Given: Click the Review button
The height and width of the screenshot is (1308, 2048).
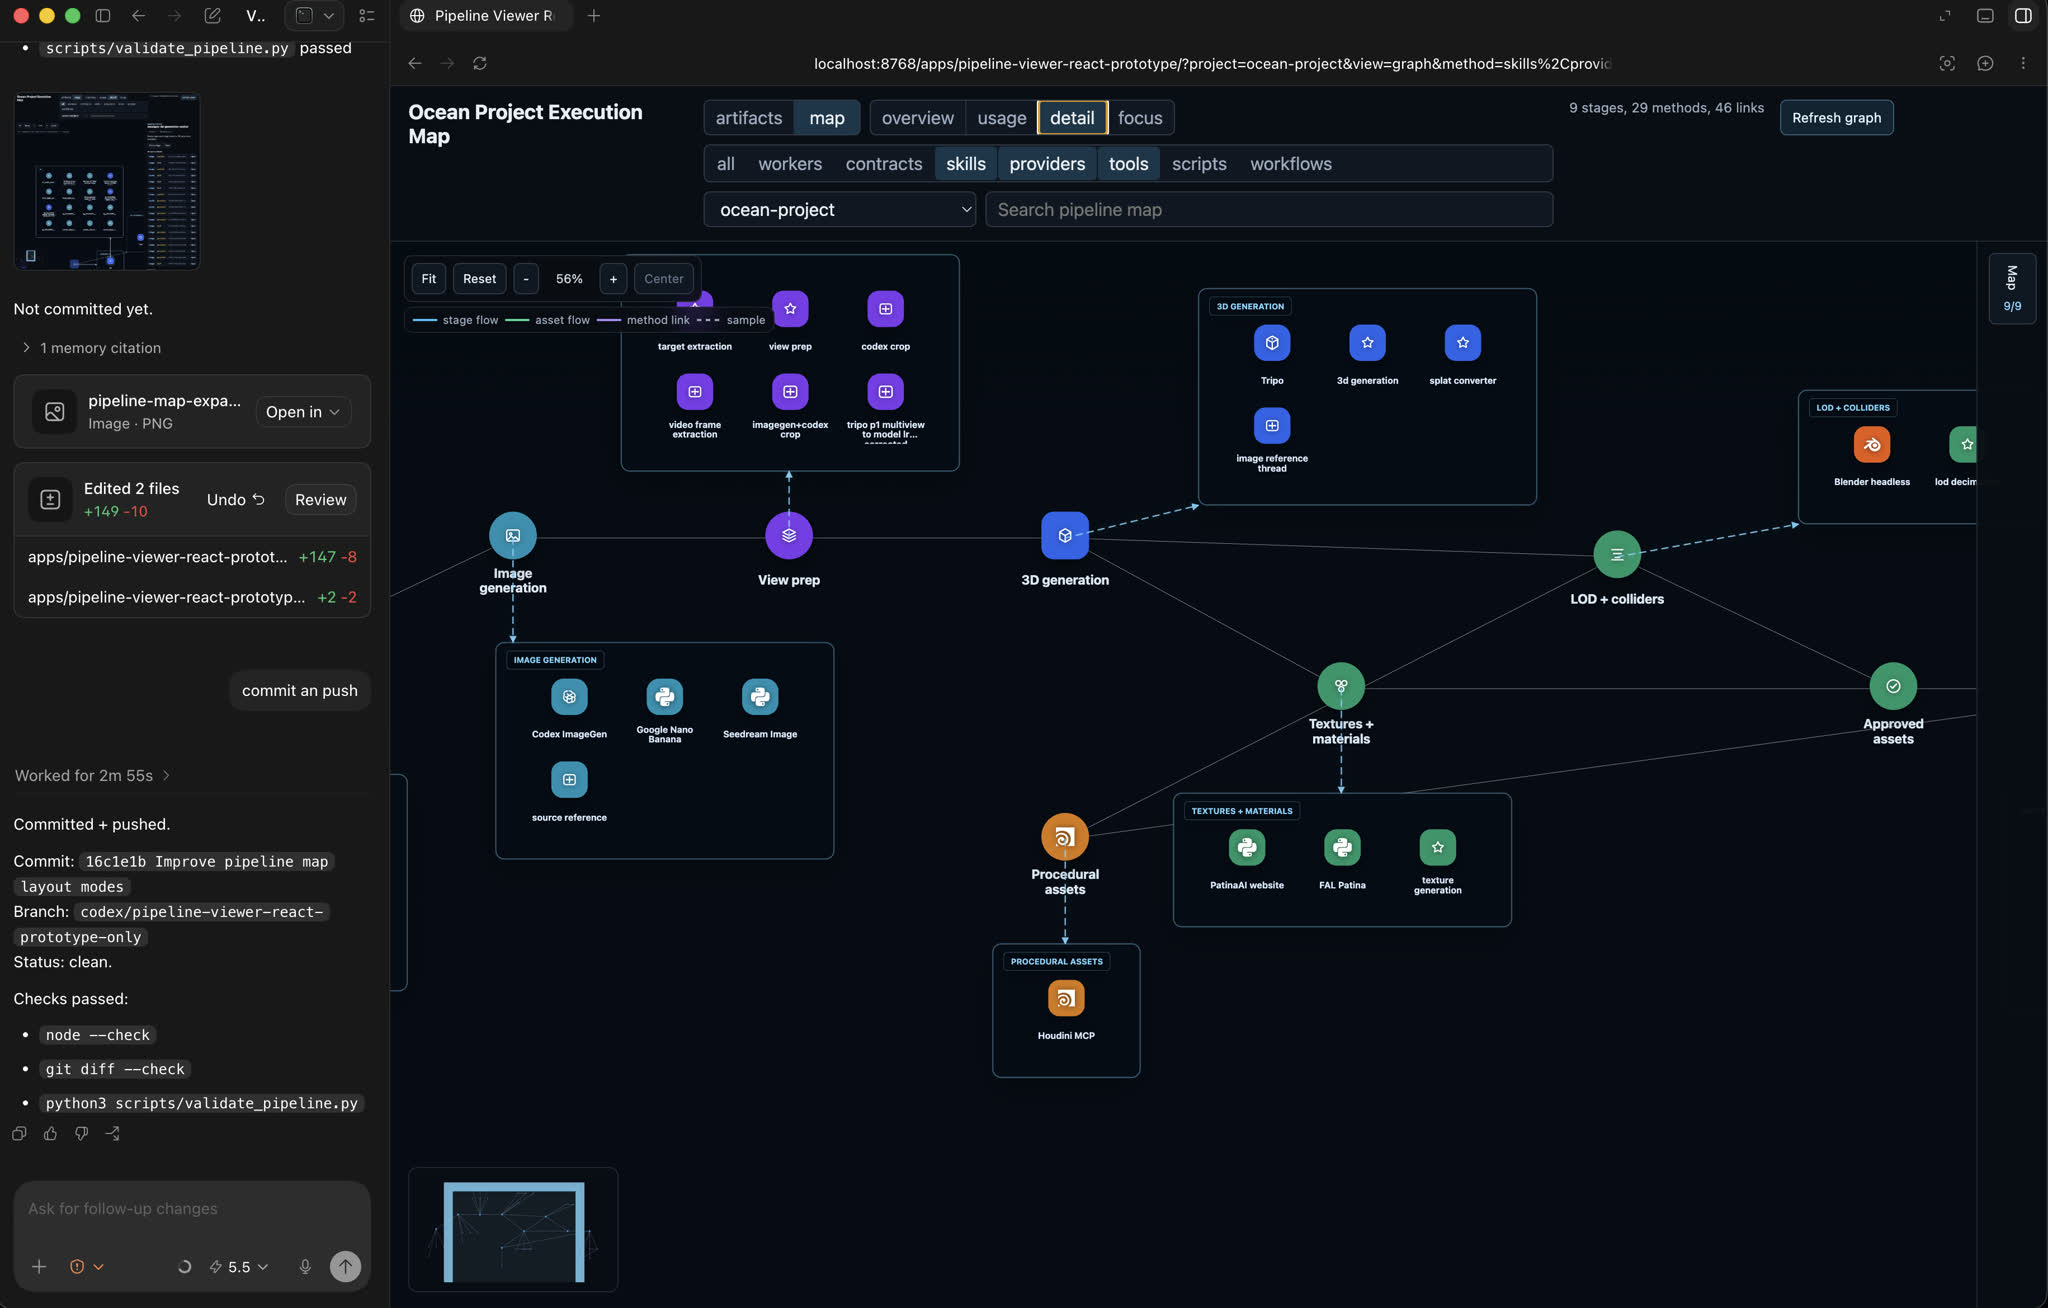Looking at the screenshot, I should (x=320, y=500).
